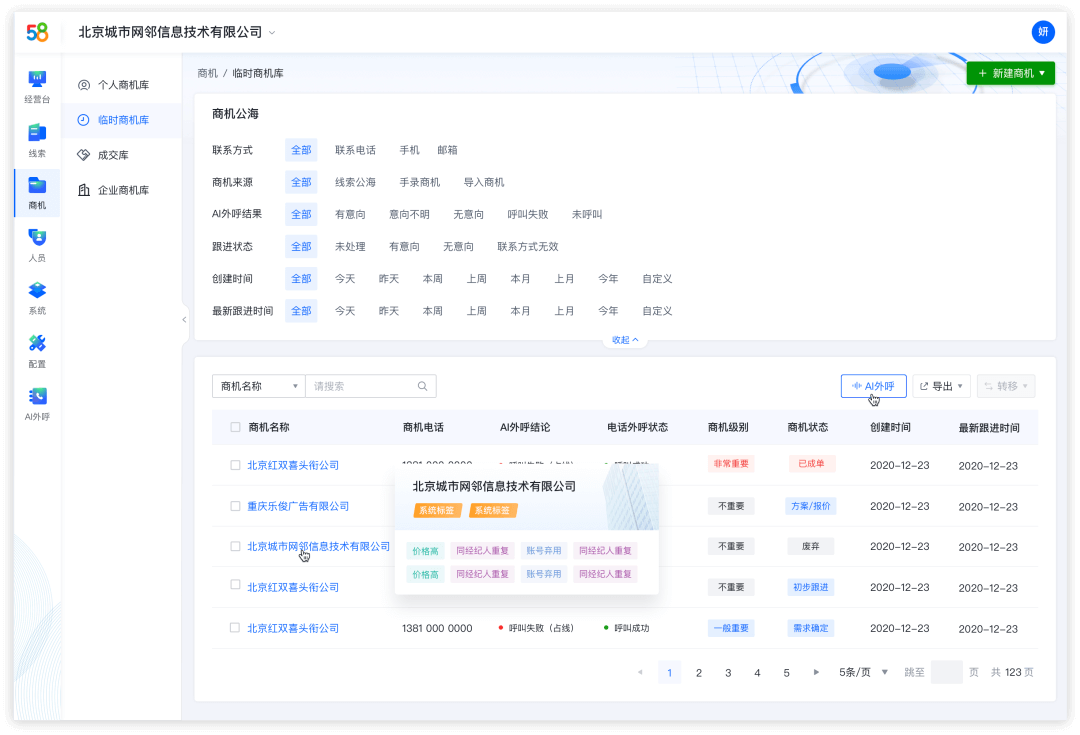The width and height of the screenshot is (1080, 735).
Task: Select 邮箱 contact filter
Action: [447, 150]
